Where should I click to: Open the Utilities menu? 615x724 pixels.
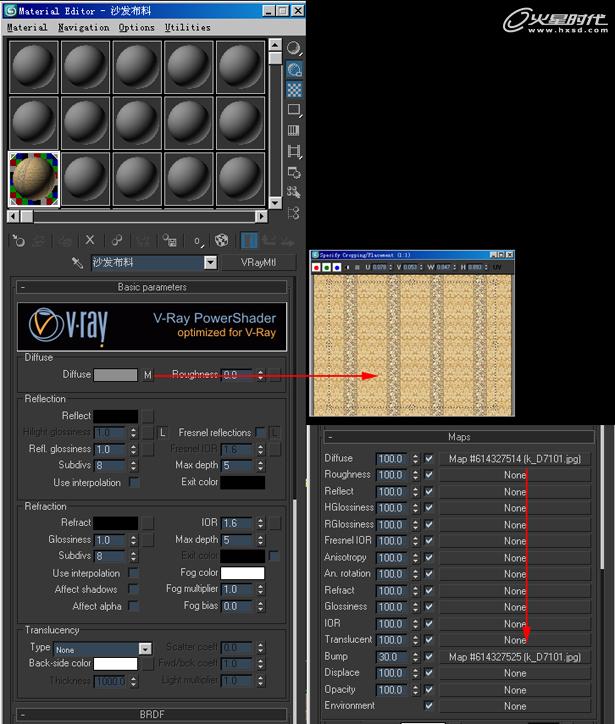[187, 28]
